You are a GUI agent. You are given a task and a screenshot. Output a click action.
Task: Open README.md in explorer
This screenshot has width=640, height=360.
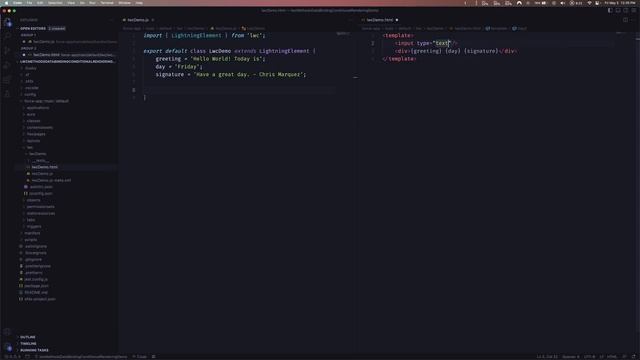(36, 292)
